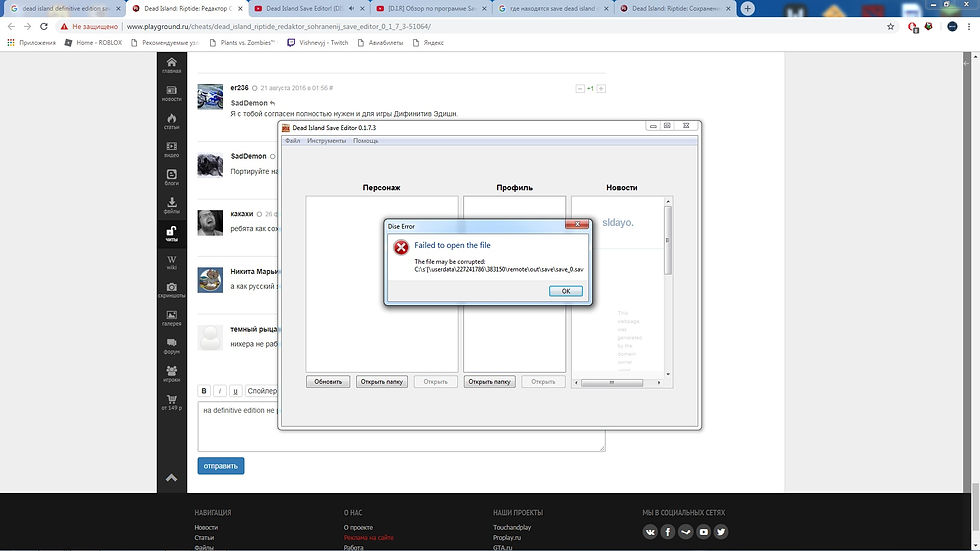Click the blue отправить submit button

(x=221, y=466)
